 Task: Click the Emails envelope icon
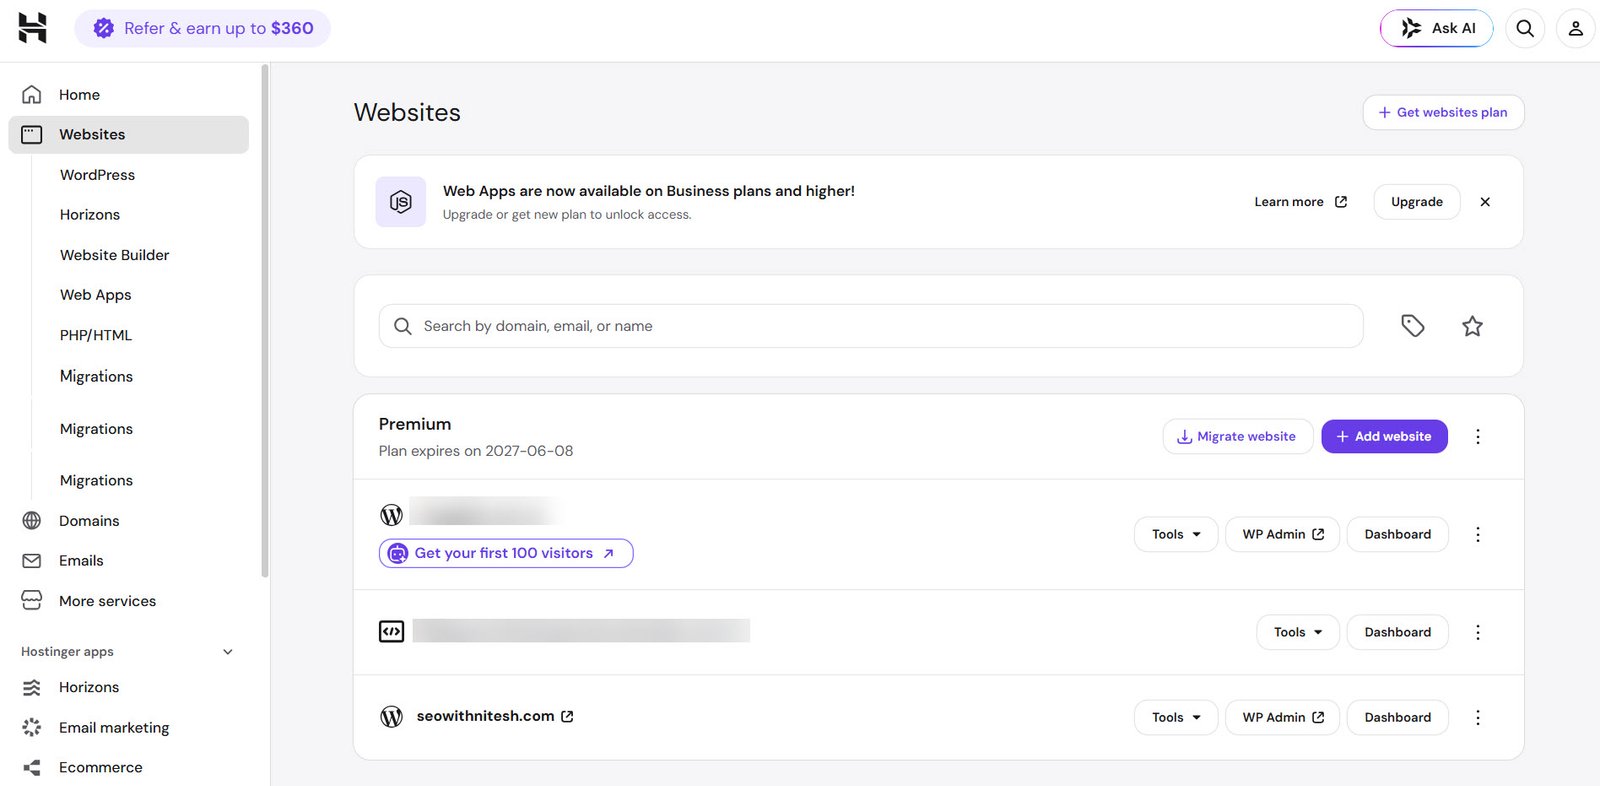32,561
